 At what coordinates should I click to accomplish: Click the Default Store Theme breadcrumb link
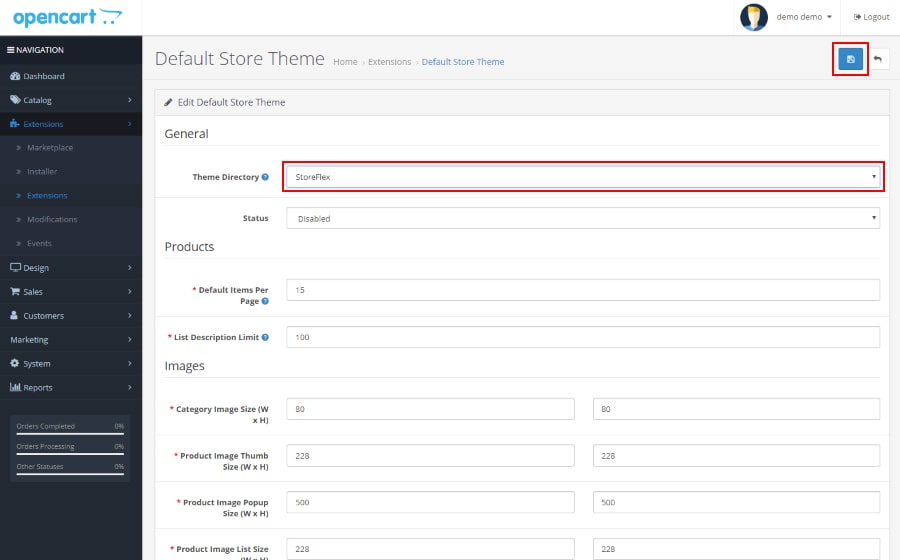[x=463, y=62]
